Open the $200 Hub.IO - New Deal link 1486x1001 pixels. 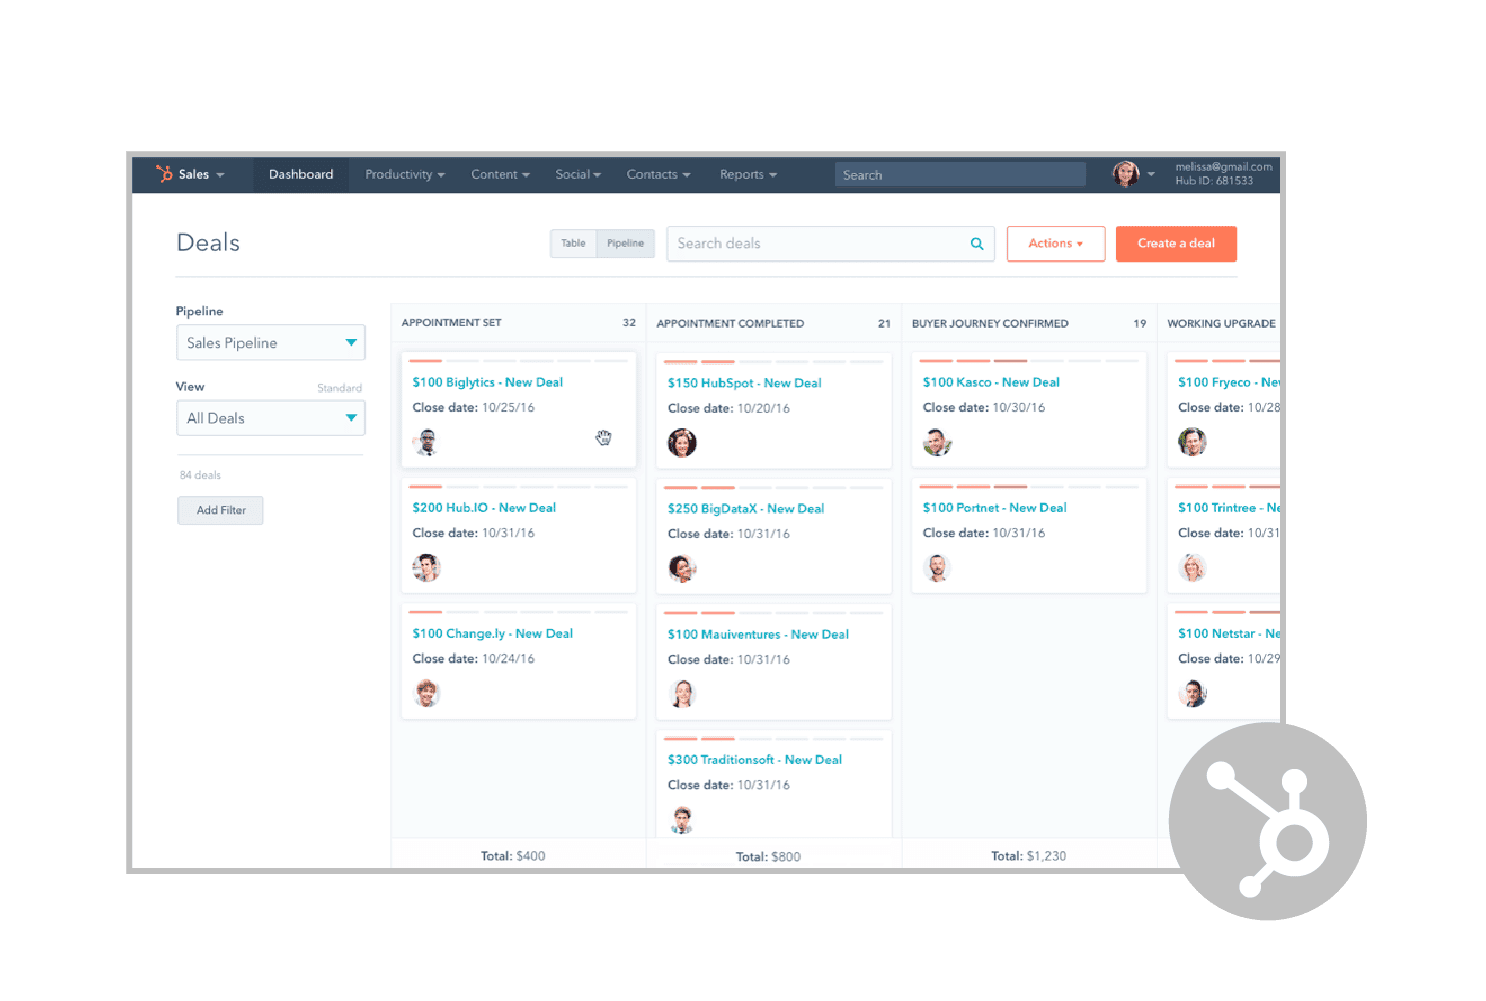(x=484, y=508)
